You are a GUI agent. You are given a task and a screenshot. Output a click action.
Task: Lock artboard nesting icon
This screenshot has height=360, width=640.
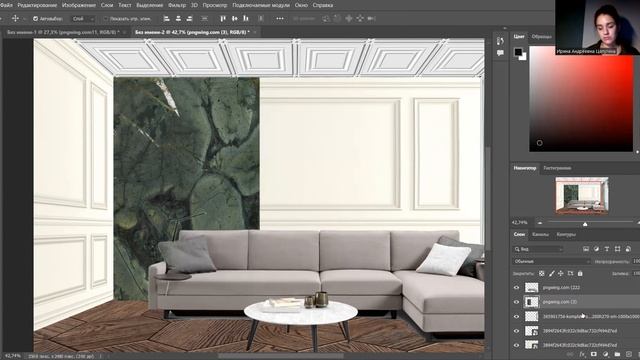coord(571,273)
